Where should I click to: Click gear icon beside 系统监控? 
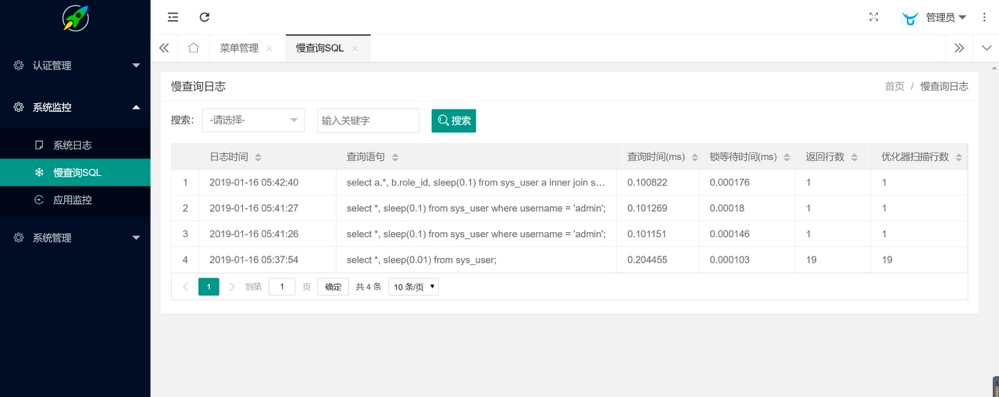point(18,107)
